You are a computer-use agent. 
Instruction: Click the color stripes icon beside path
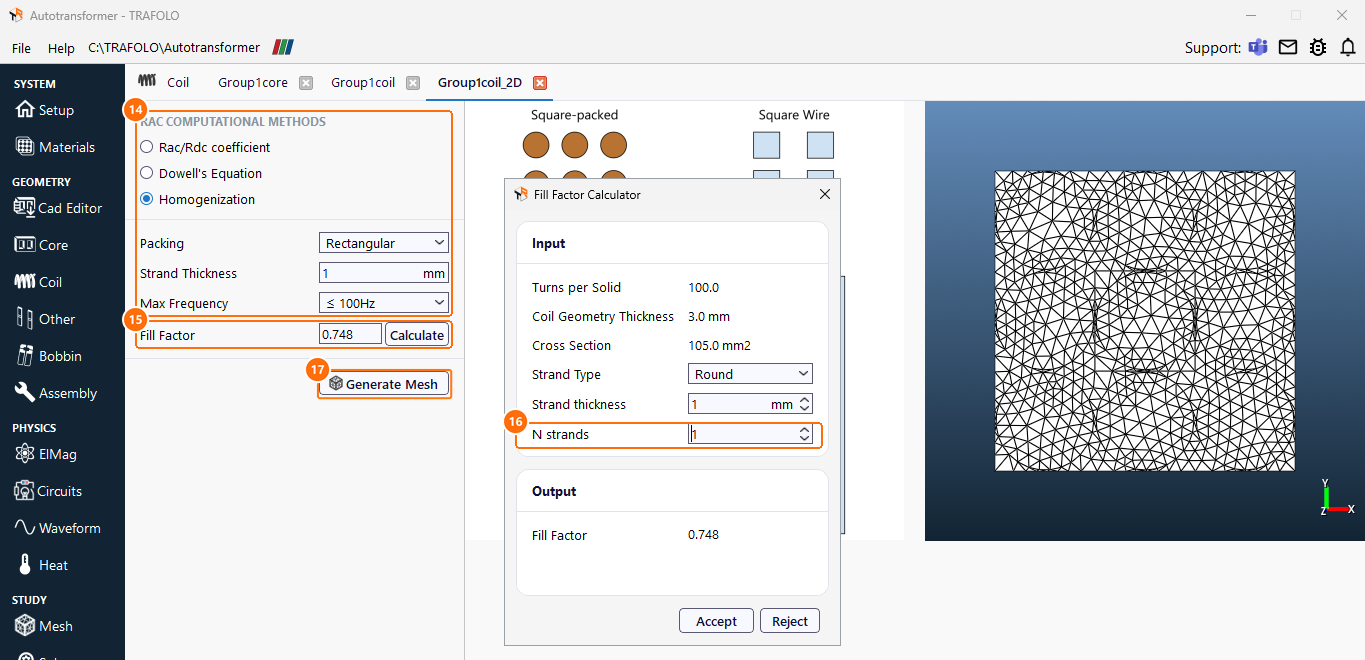click(x=283, y=47)
